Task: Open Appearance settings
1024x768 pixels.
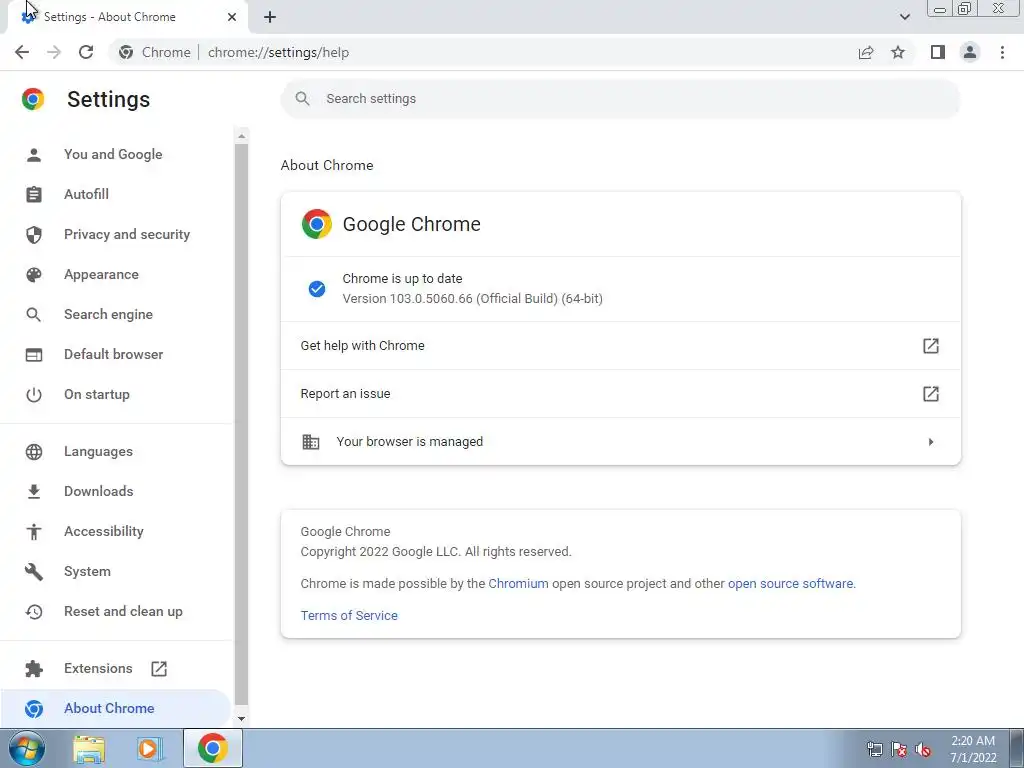Action: click(101, 274)
